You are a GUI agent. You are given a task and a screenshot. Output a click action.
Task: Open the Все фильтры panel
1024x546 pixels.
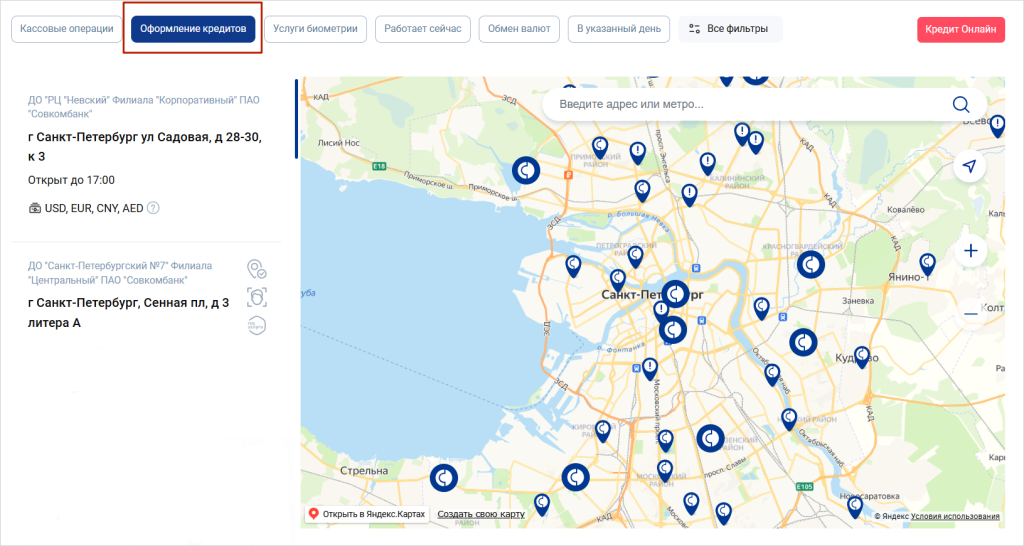730,29
